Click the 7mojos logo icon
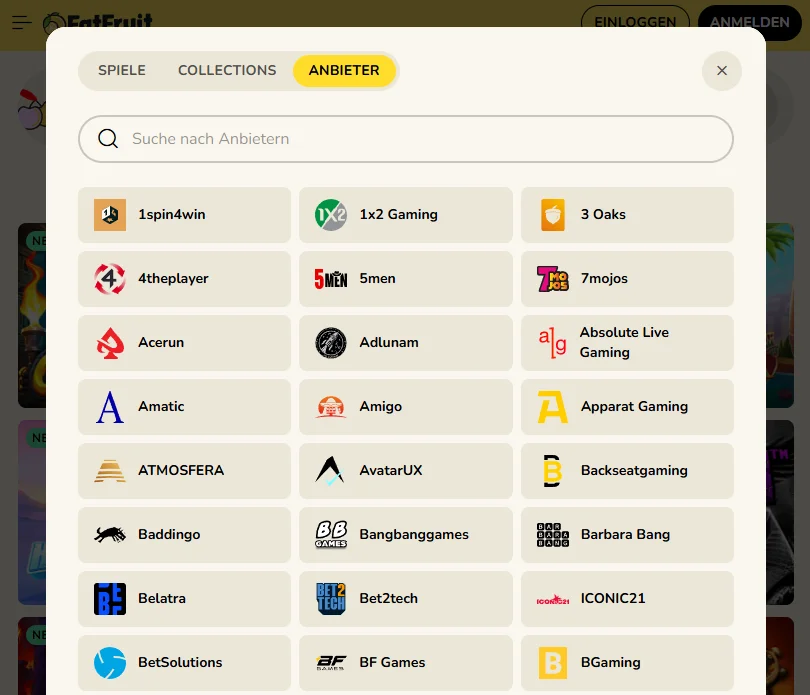The image size is (810, 695). 553,279
